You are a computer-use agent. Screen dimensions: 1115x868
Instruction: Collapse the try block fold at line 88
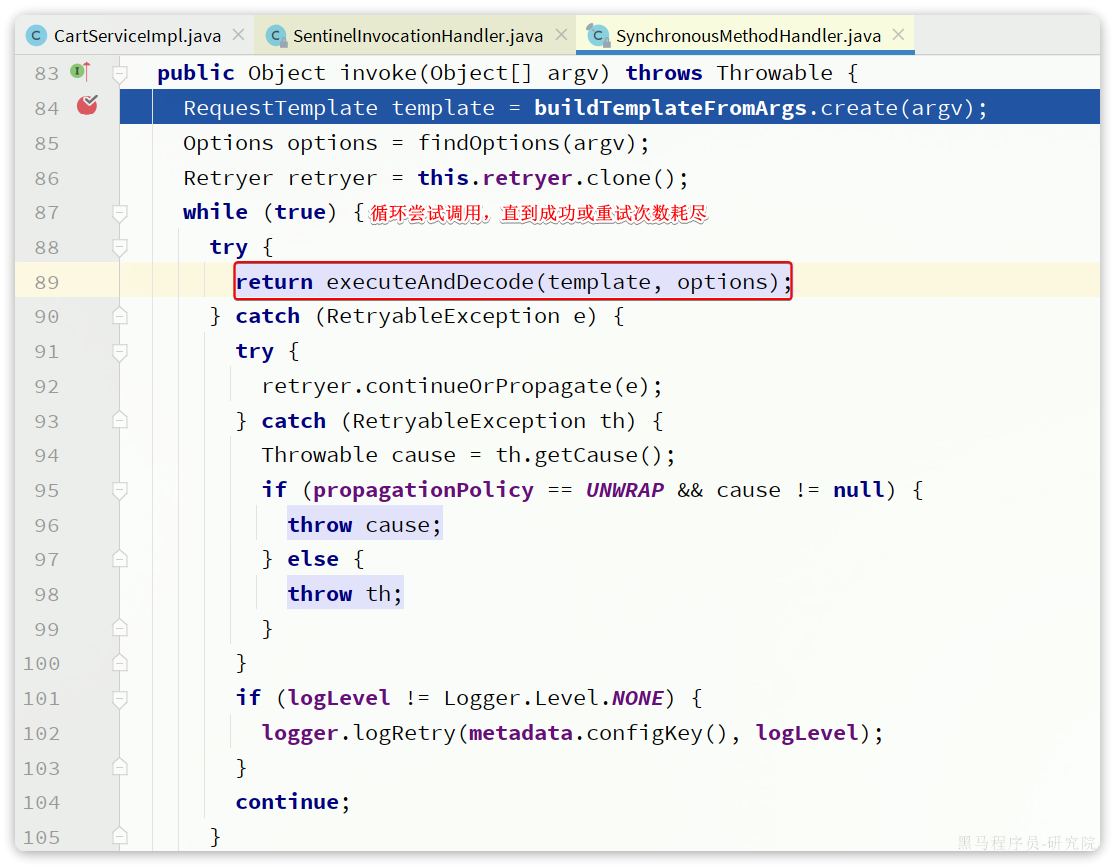point(120,247)
